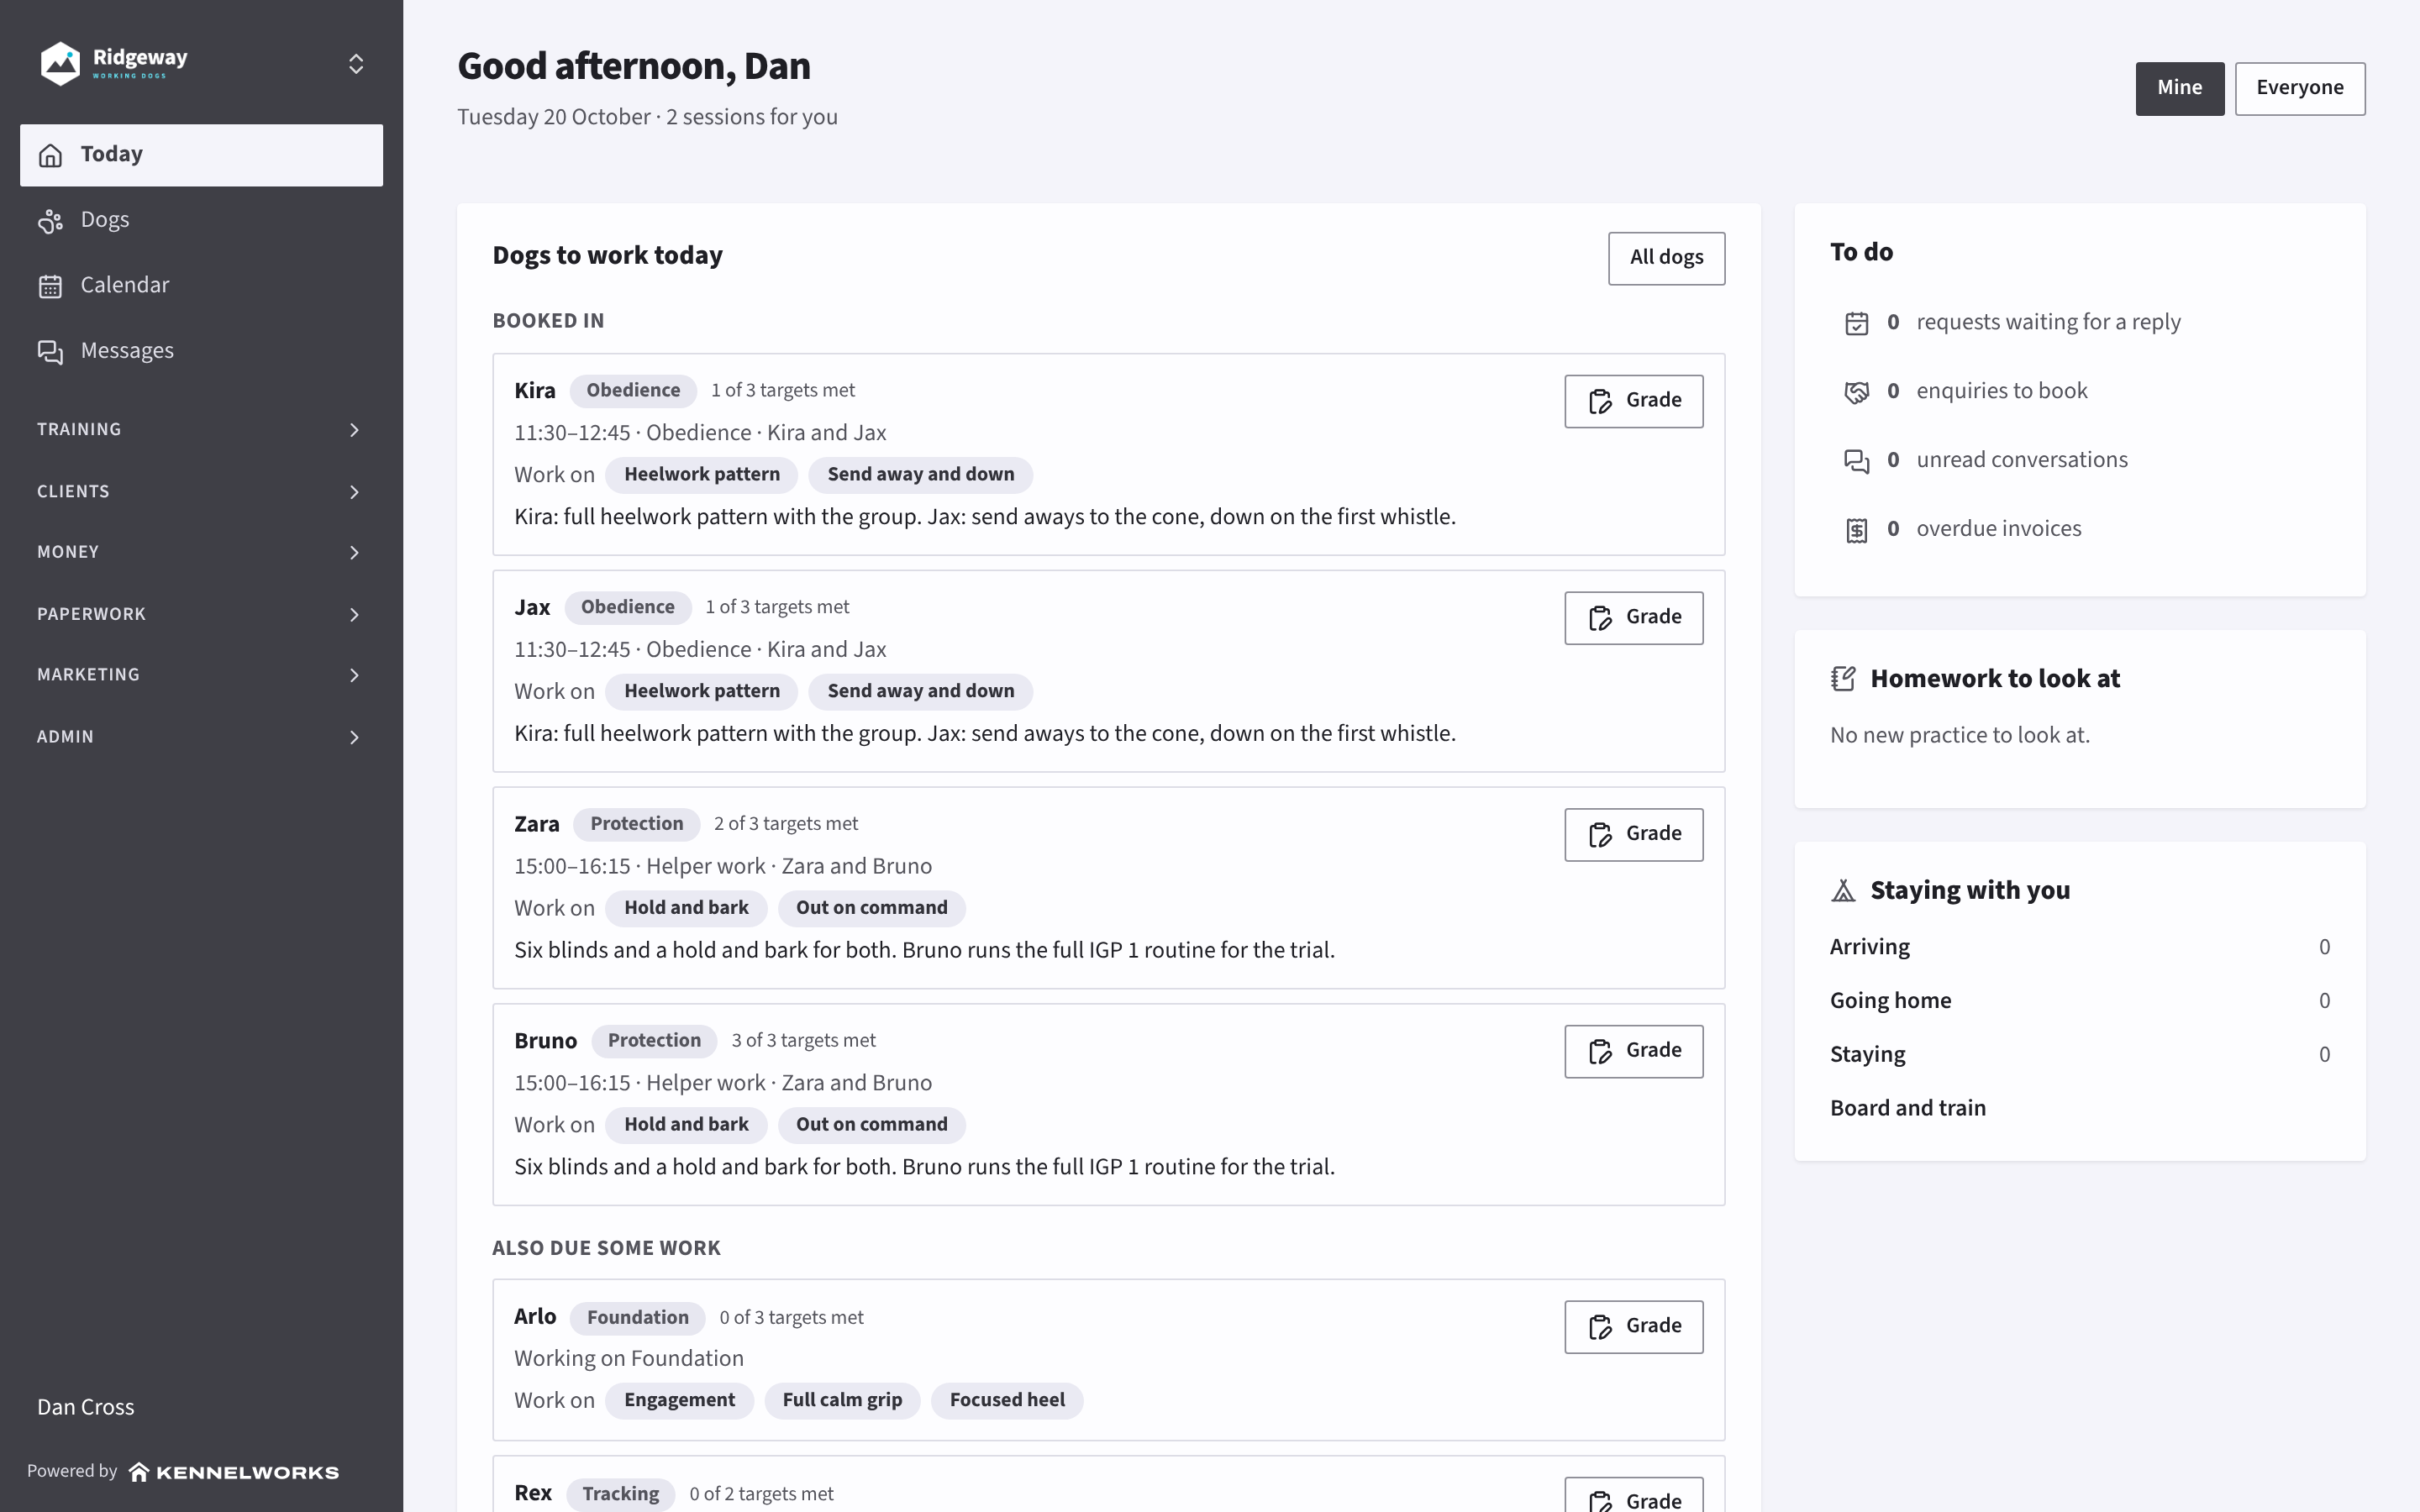Click the Board and train row

click(x=2080, y=1108)
